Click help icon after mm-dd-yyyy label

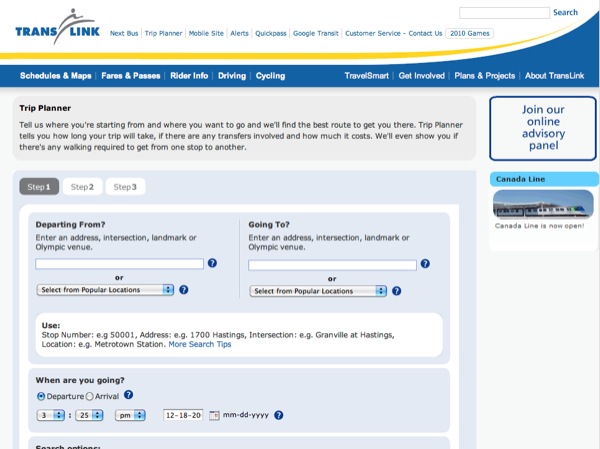point(279,415)
